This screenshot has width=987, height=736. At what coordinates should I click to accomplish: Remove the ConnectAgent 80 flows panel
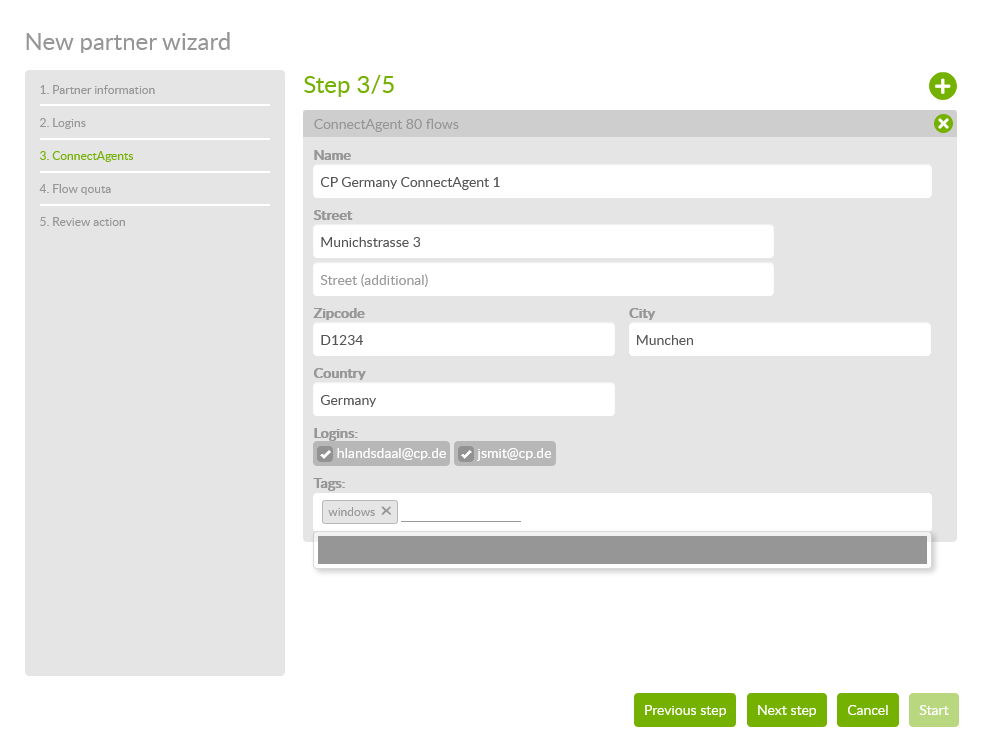(x=943, y=124)
